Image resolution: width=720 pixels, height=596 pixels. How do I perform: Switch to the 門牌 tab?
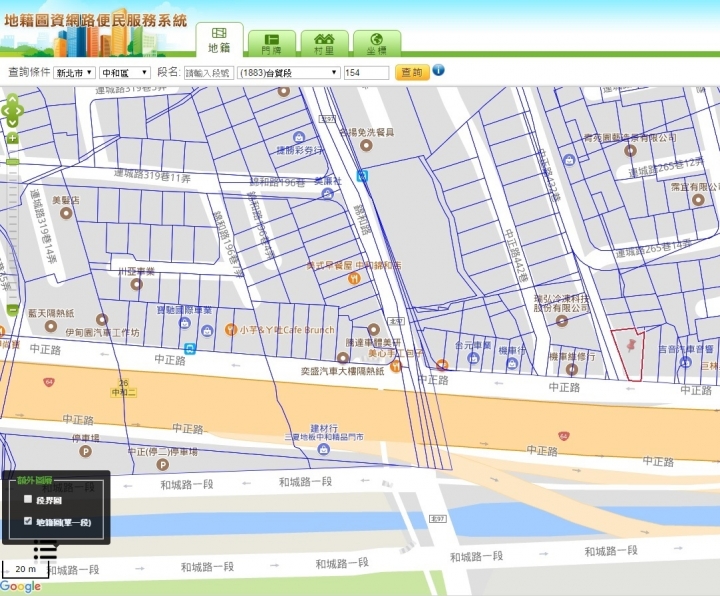coord(271,43)
